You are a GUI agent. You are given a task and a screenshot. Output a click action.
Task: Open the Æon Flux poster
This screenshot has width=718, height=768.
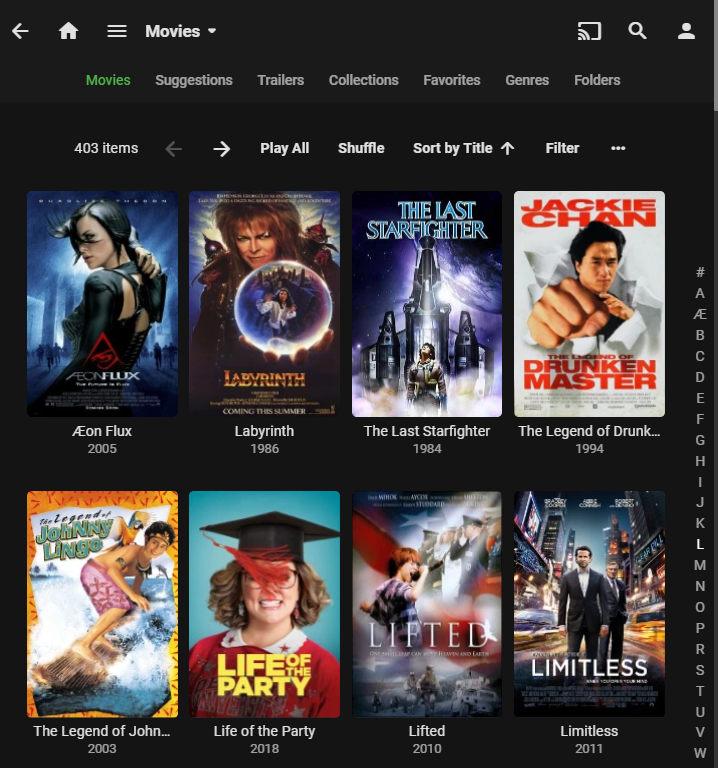(102, 304)
